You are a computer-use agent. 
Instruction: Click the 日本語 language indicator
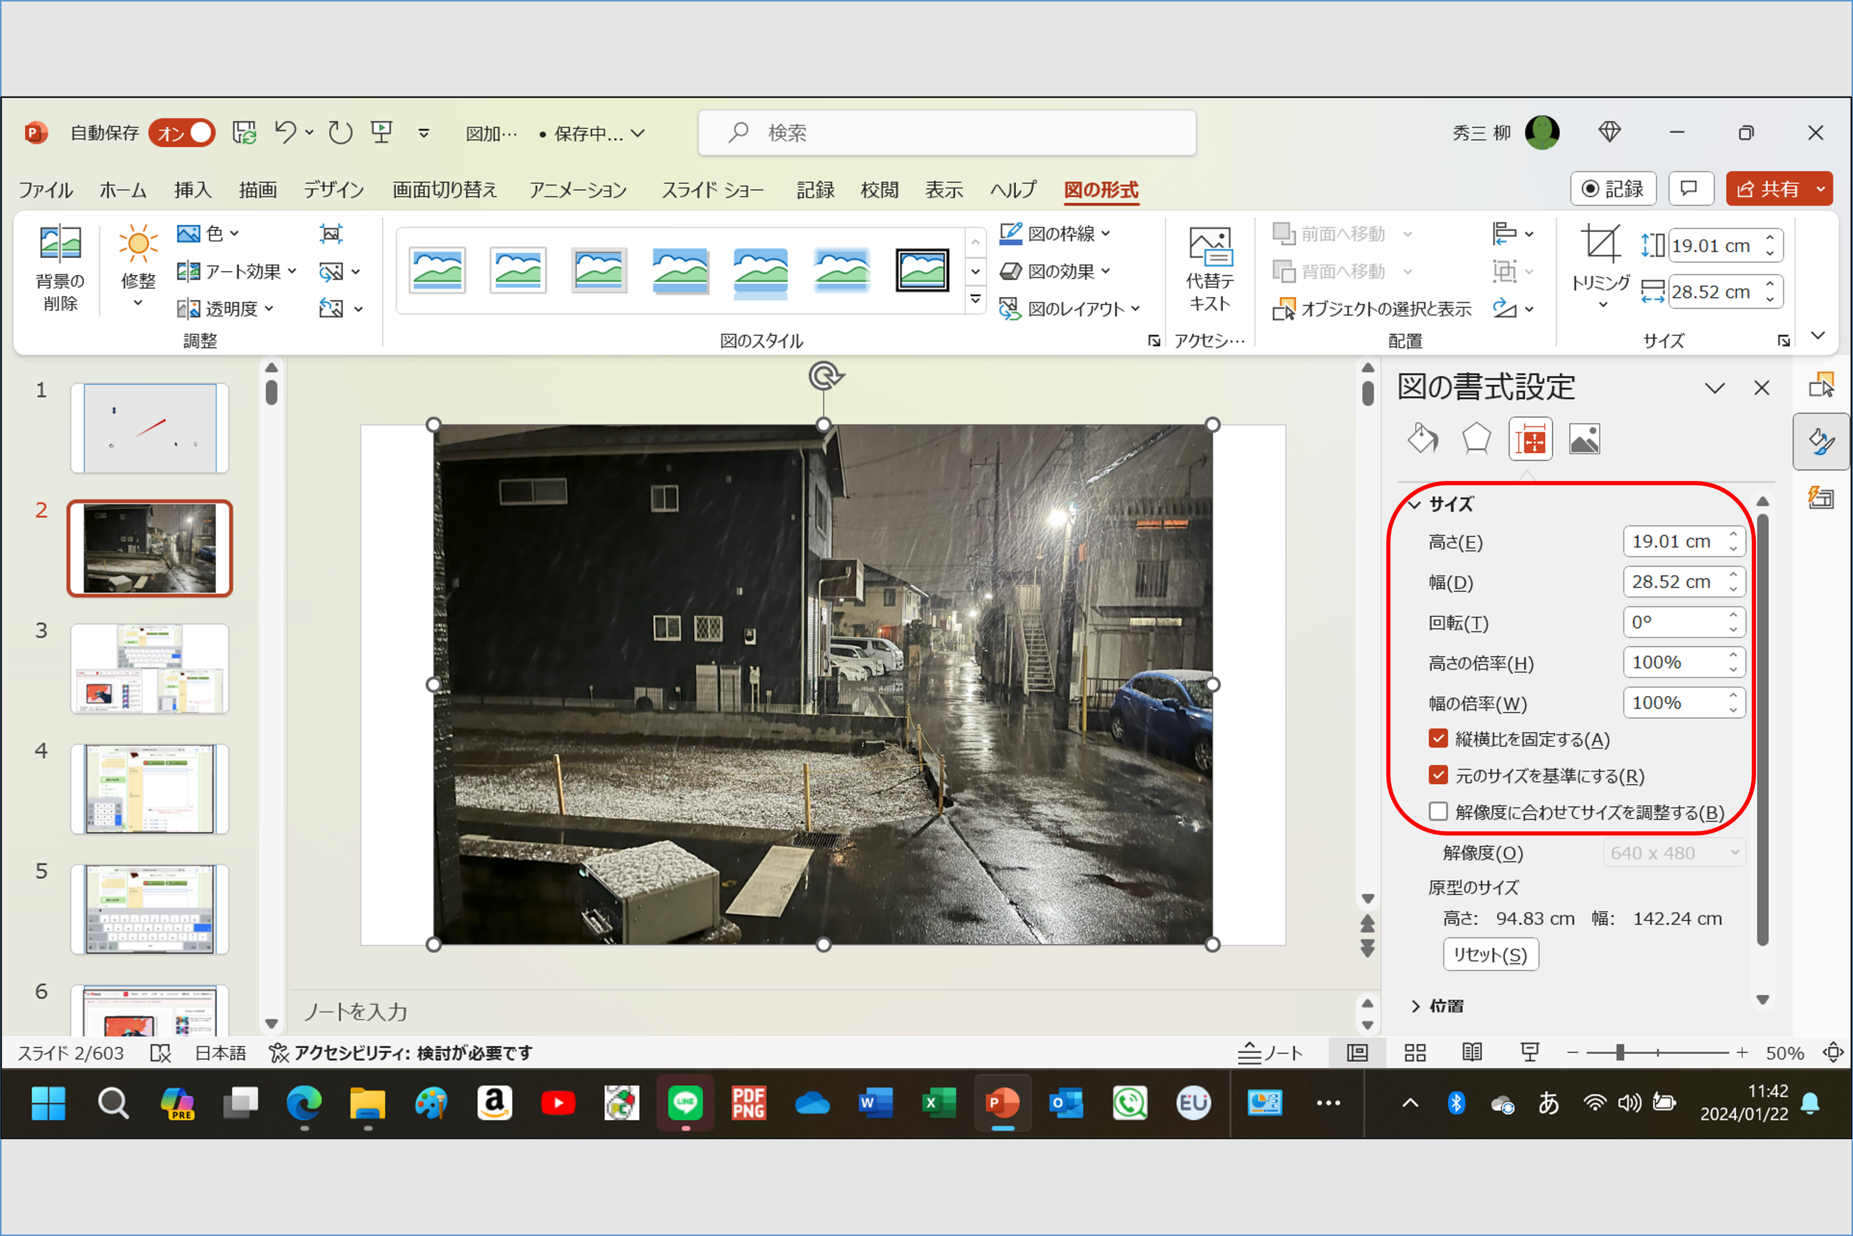(220, 1052)
